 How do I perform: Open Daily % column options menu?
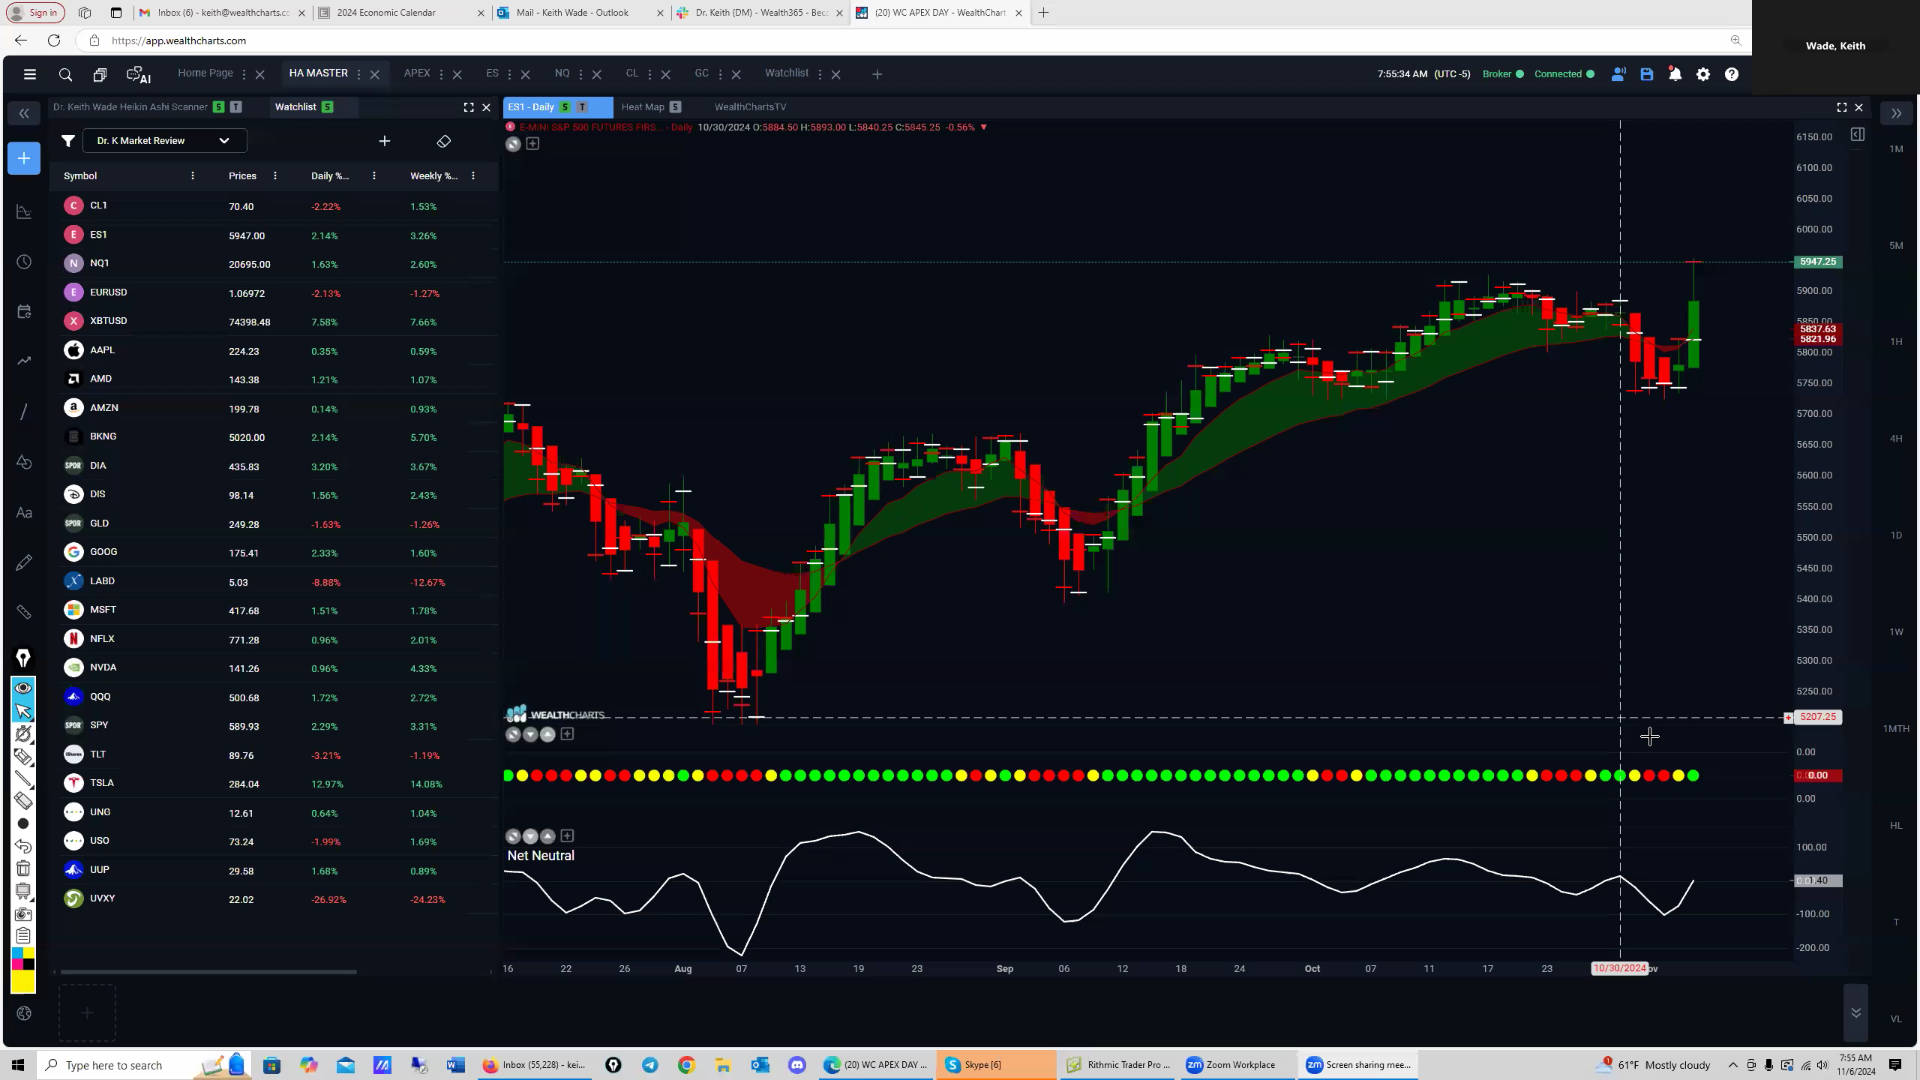click(374, 176)
